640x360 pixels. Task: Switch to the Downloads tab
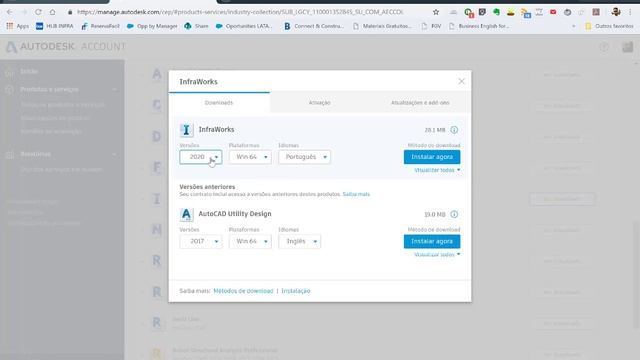[219, 103]
